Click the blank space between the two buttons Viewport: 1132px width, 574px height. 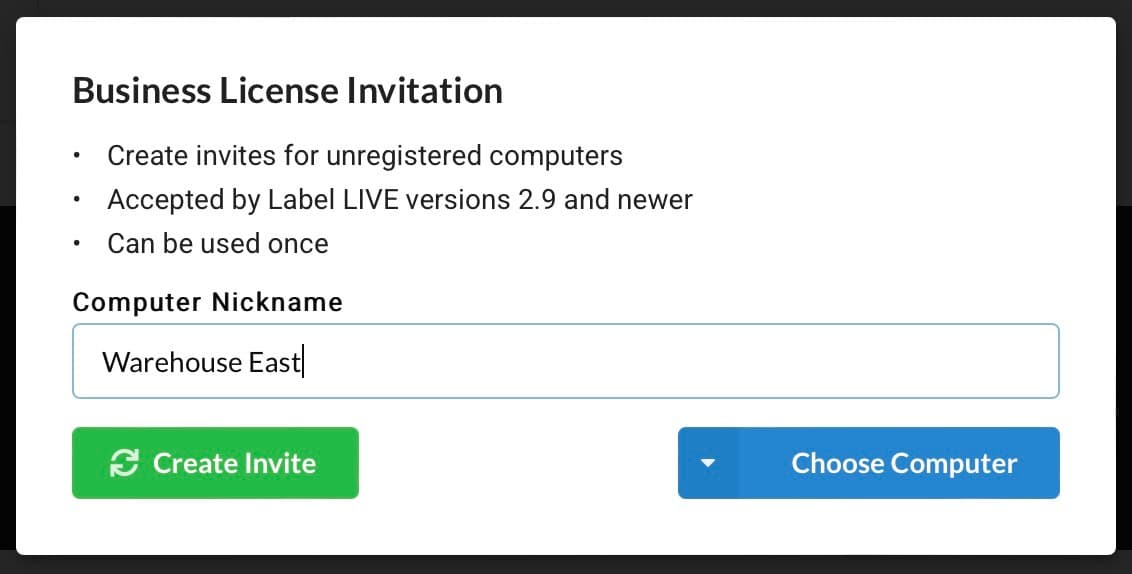tap(518, 463)
